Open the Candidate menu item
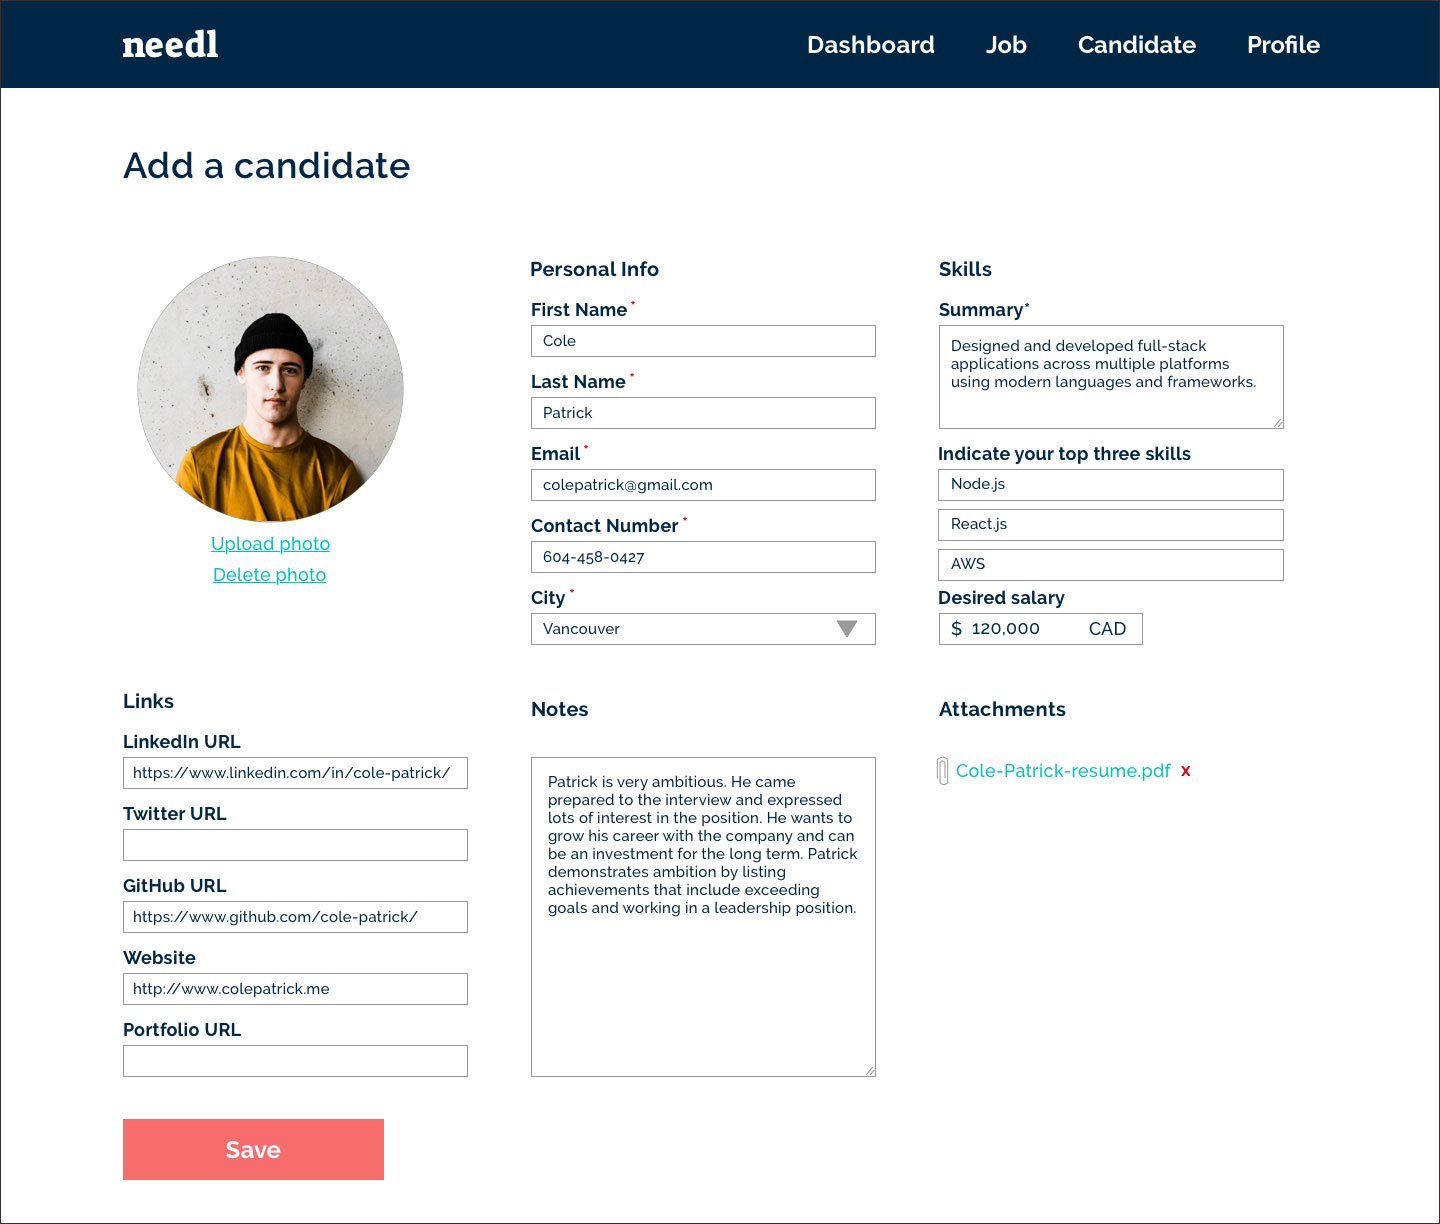 (1136, 45)
